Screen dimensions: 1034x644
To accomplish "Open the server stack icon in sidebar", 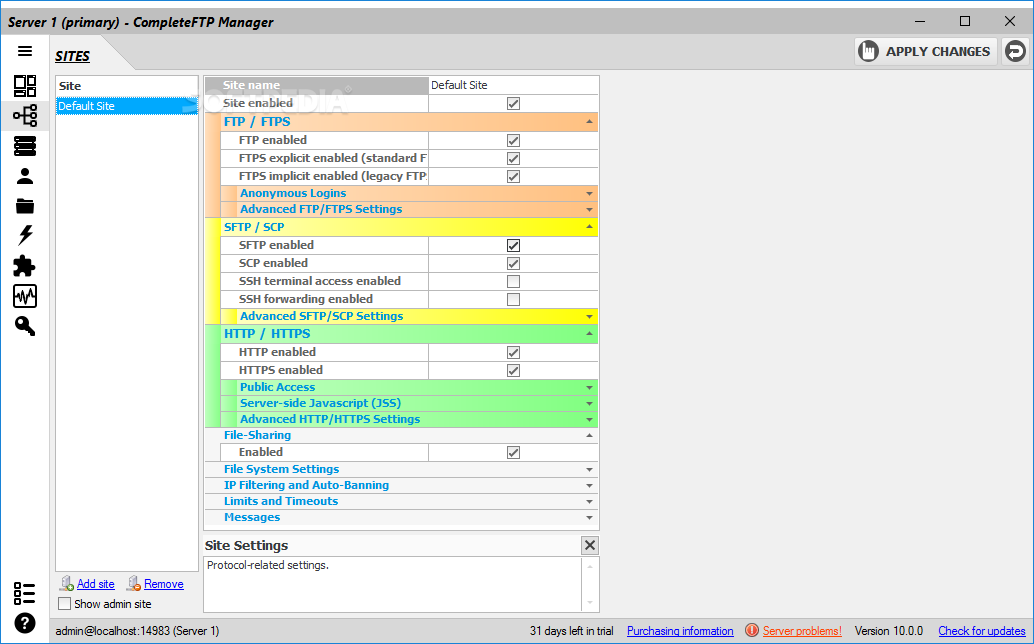I will point(25,146).
